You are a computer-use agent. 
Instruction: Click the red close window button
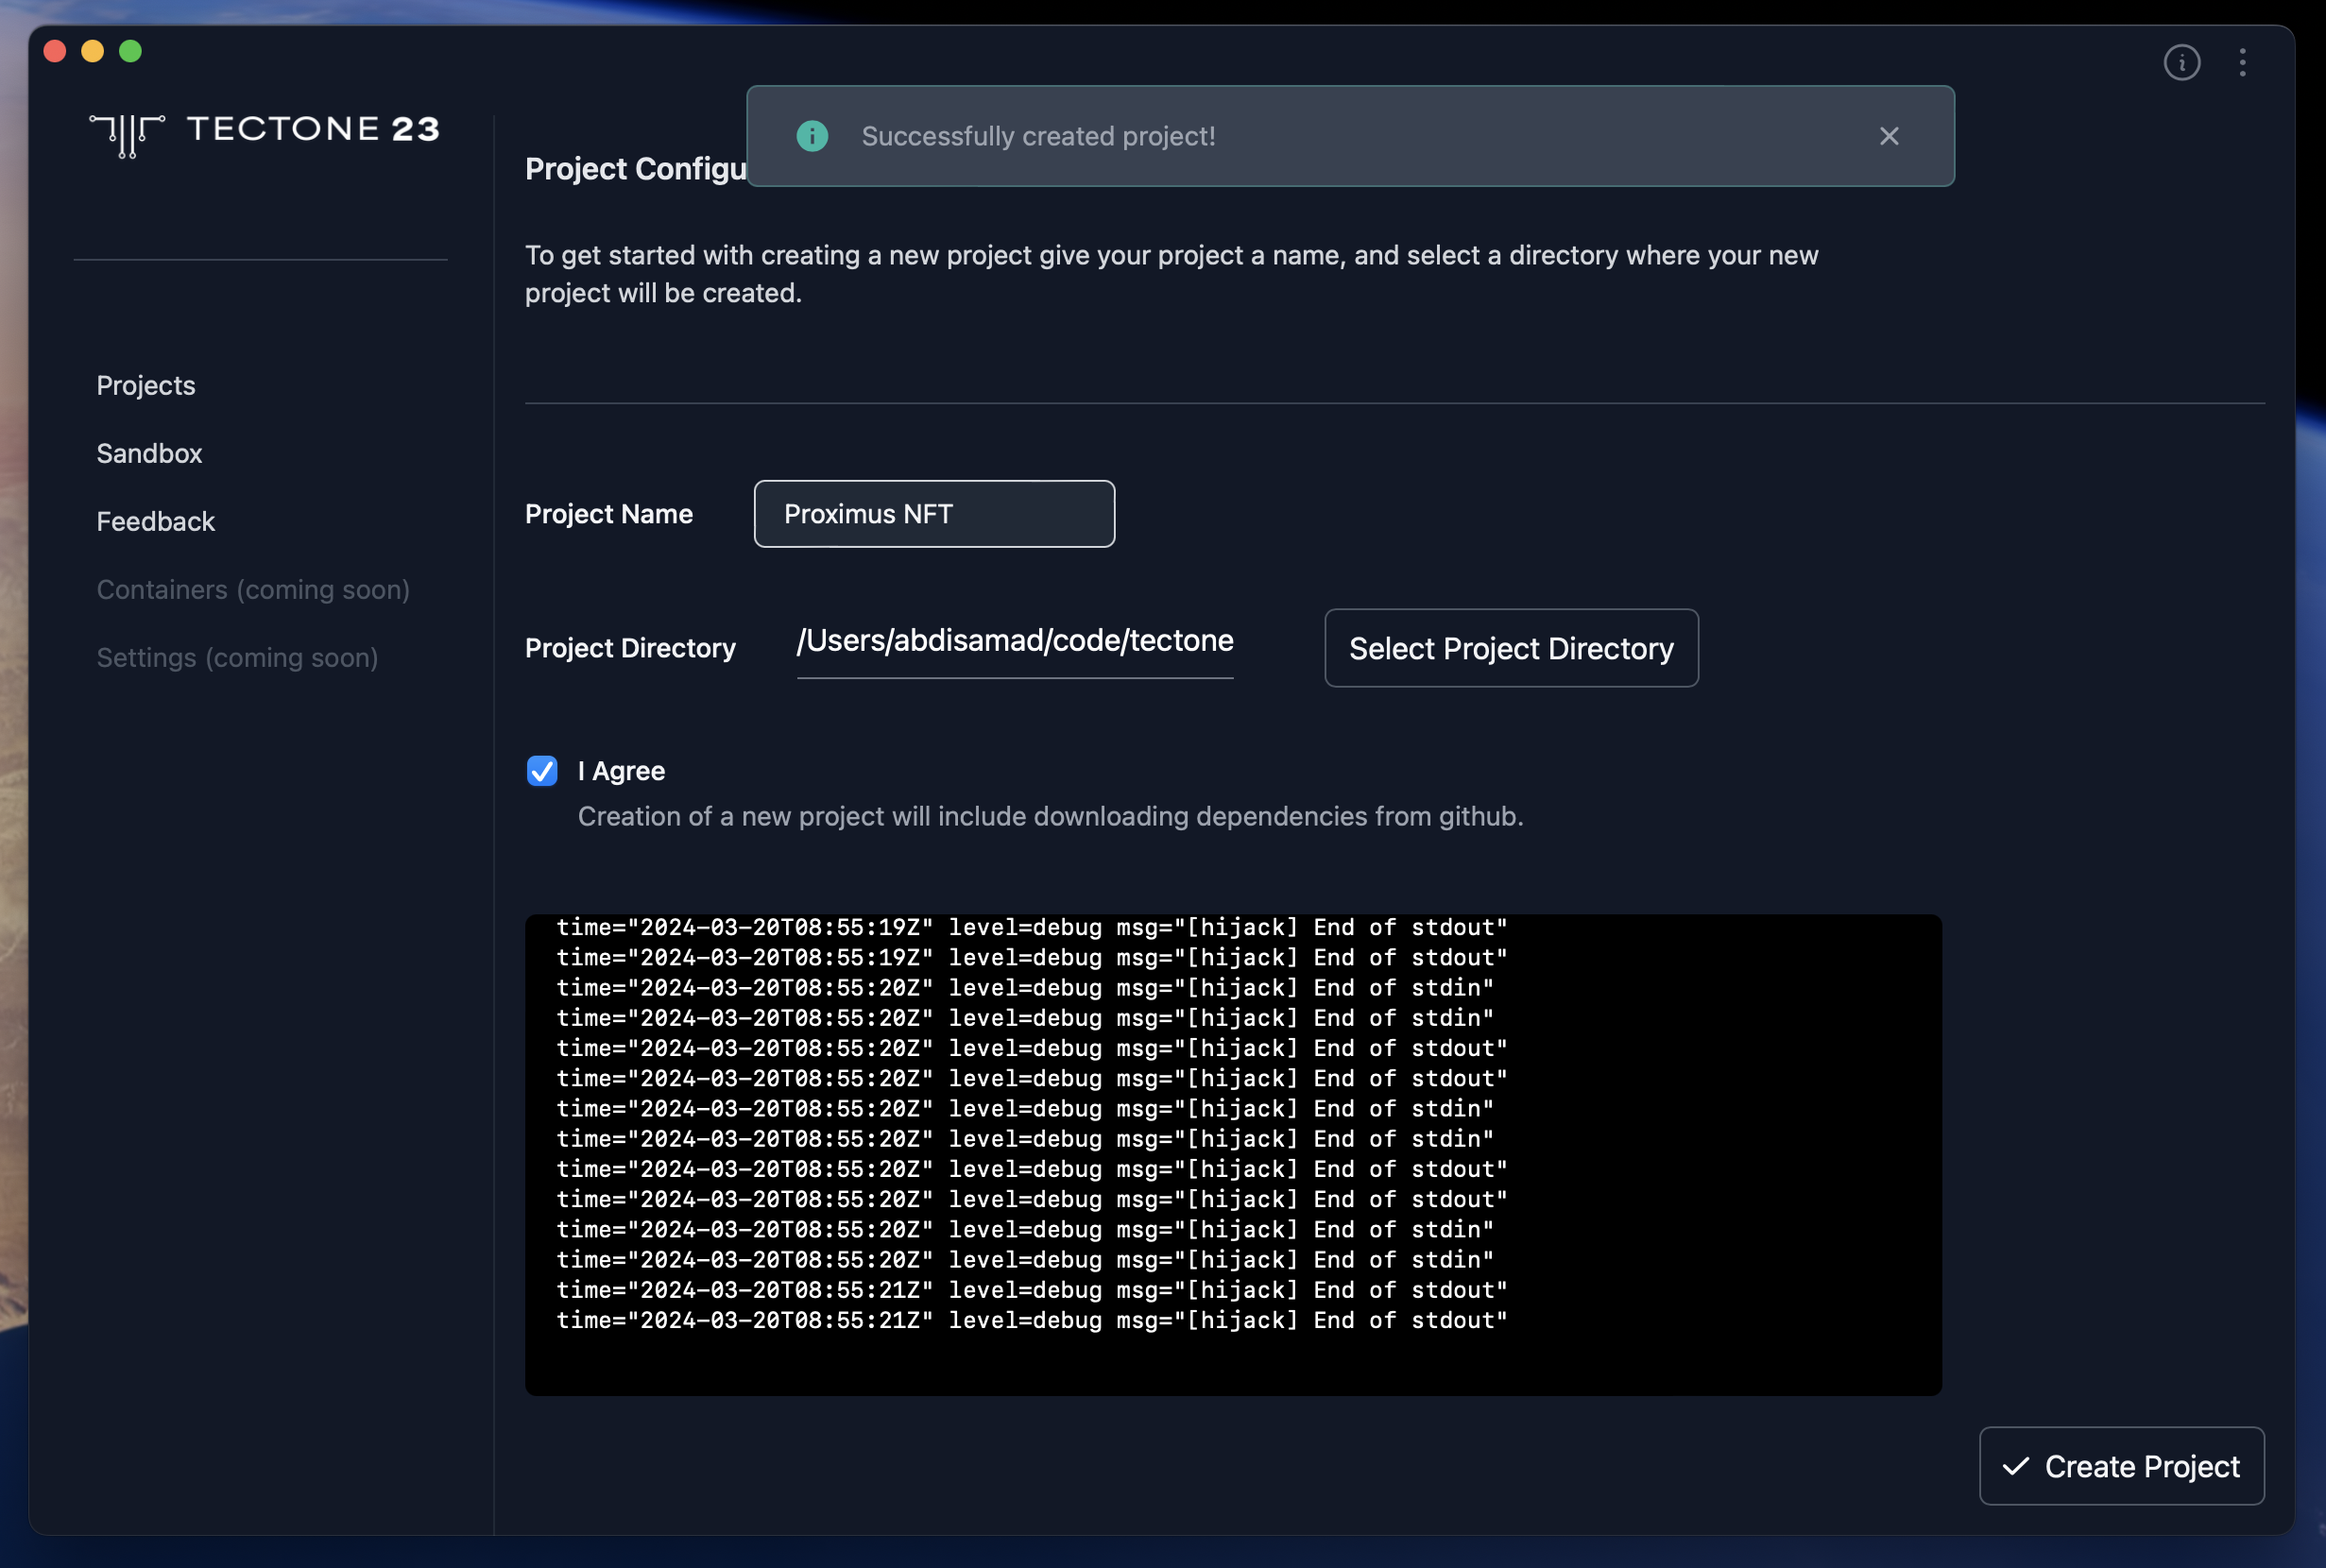tap(55, 51)
